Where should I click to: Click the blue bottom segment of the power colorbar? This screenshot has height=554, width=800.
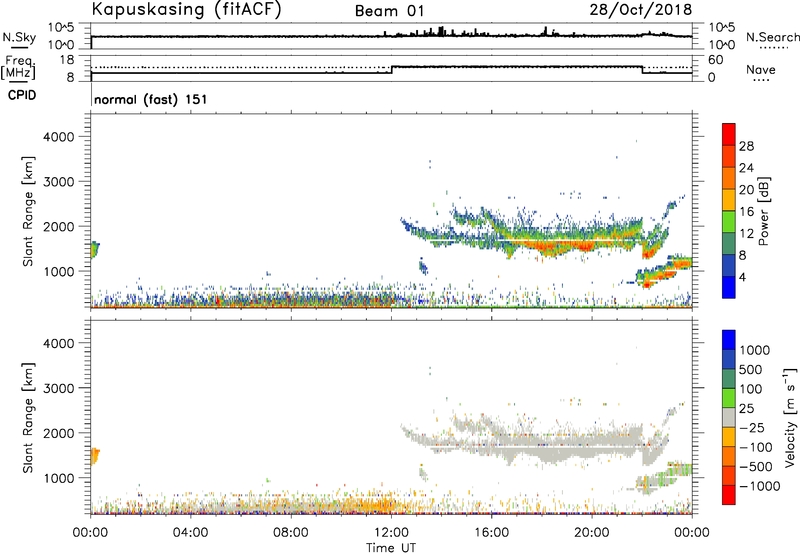729,287
